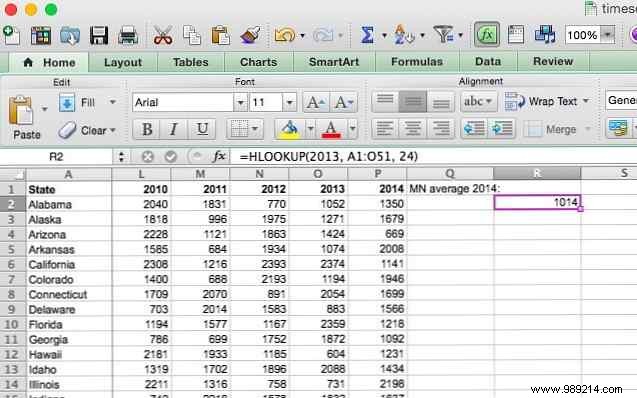The image size is (637, 398).
Task: Cancel formula entry with X button
Action: coord(147,156)
